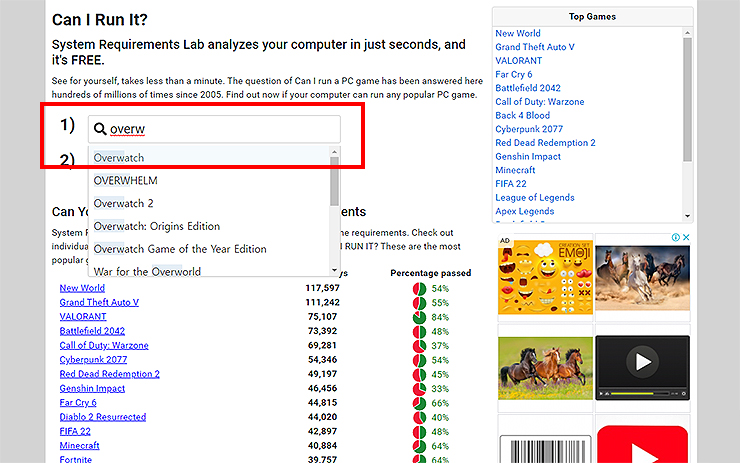The height and width of the screenshot is (463, 740).
Task: Click the suggestion list scroll down arrow
Action: [334, 270]
